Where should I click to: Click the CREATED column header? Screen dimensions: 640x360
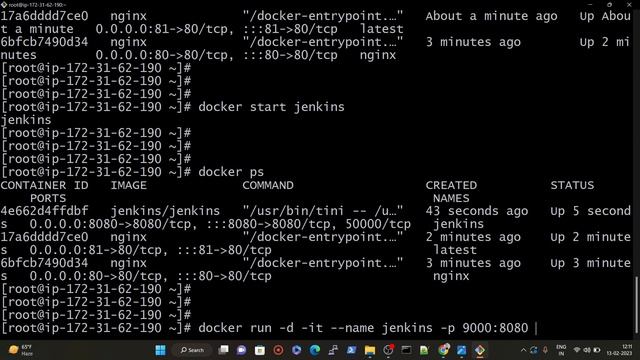click(451, 185)
